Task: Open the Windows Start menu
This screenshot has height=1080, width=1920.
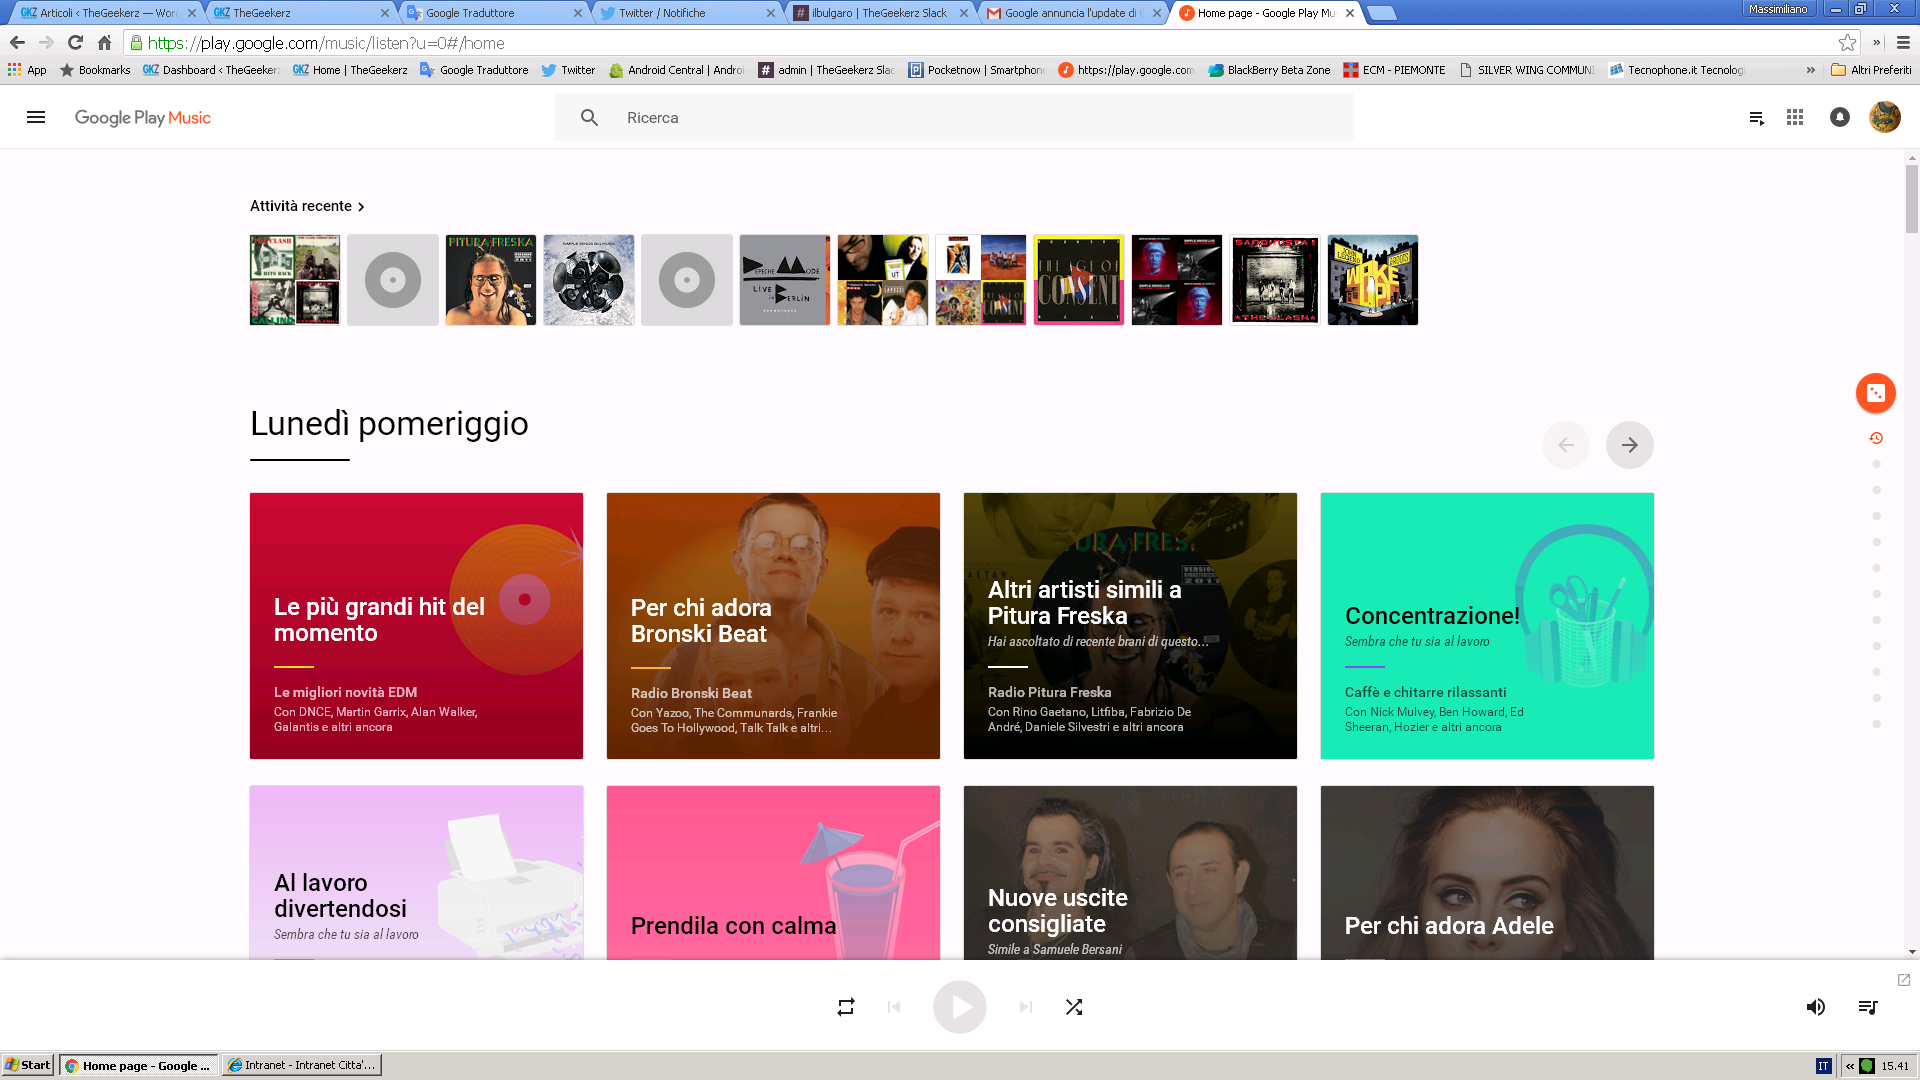Action: click(x=28, y=1065)
